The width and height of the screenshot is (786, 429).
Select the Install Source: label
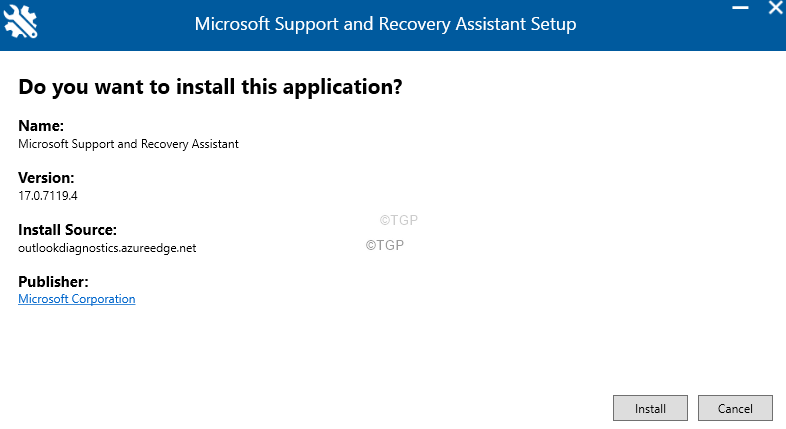tap(67, 230)
